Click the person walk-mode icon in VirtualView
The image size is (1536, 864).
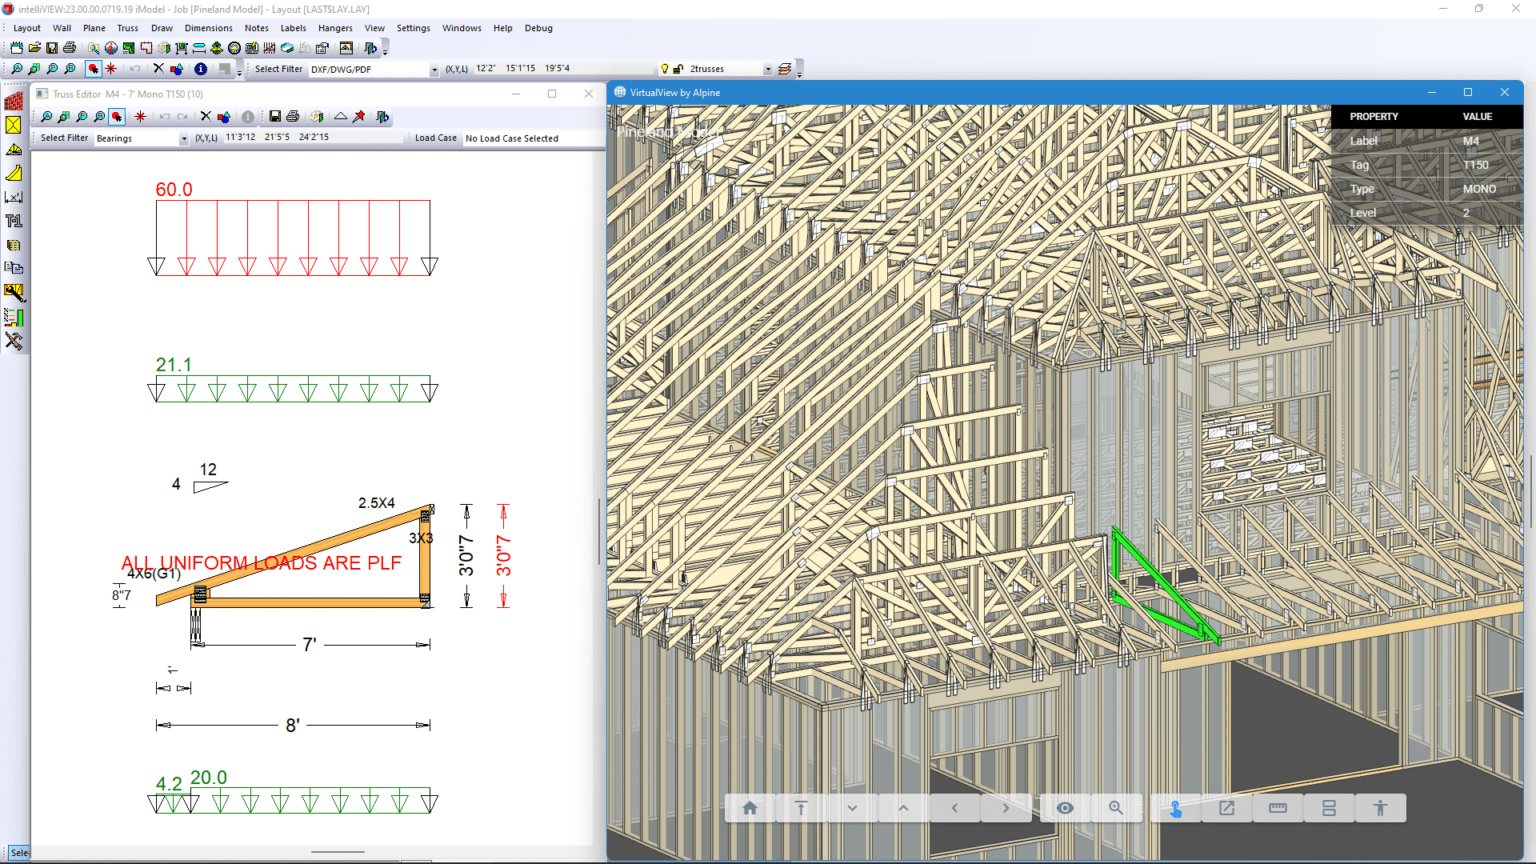[x=1380, y=808]
